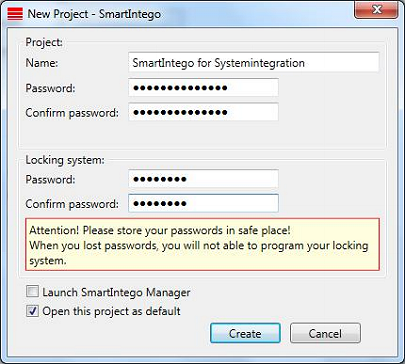The image size is (405, 364).
Task: Click the Create button
Action: pos(245,333)
